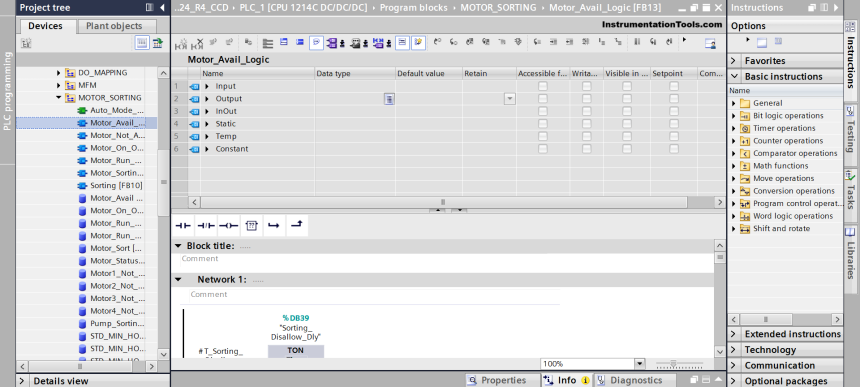The image size is (860, 387).
Task: Click the MFM folder icon
Action: click(70, 85)
